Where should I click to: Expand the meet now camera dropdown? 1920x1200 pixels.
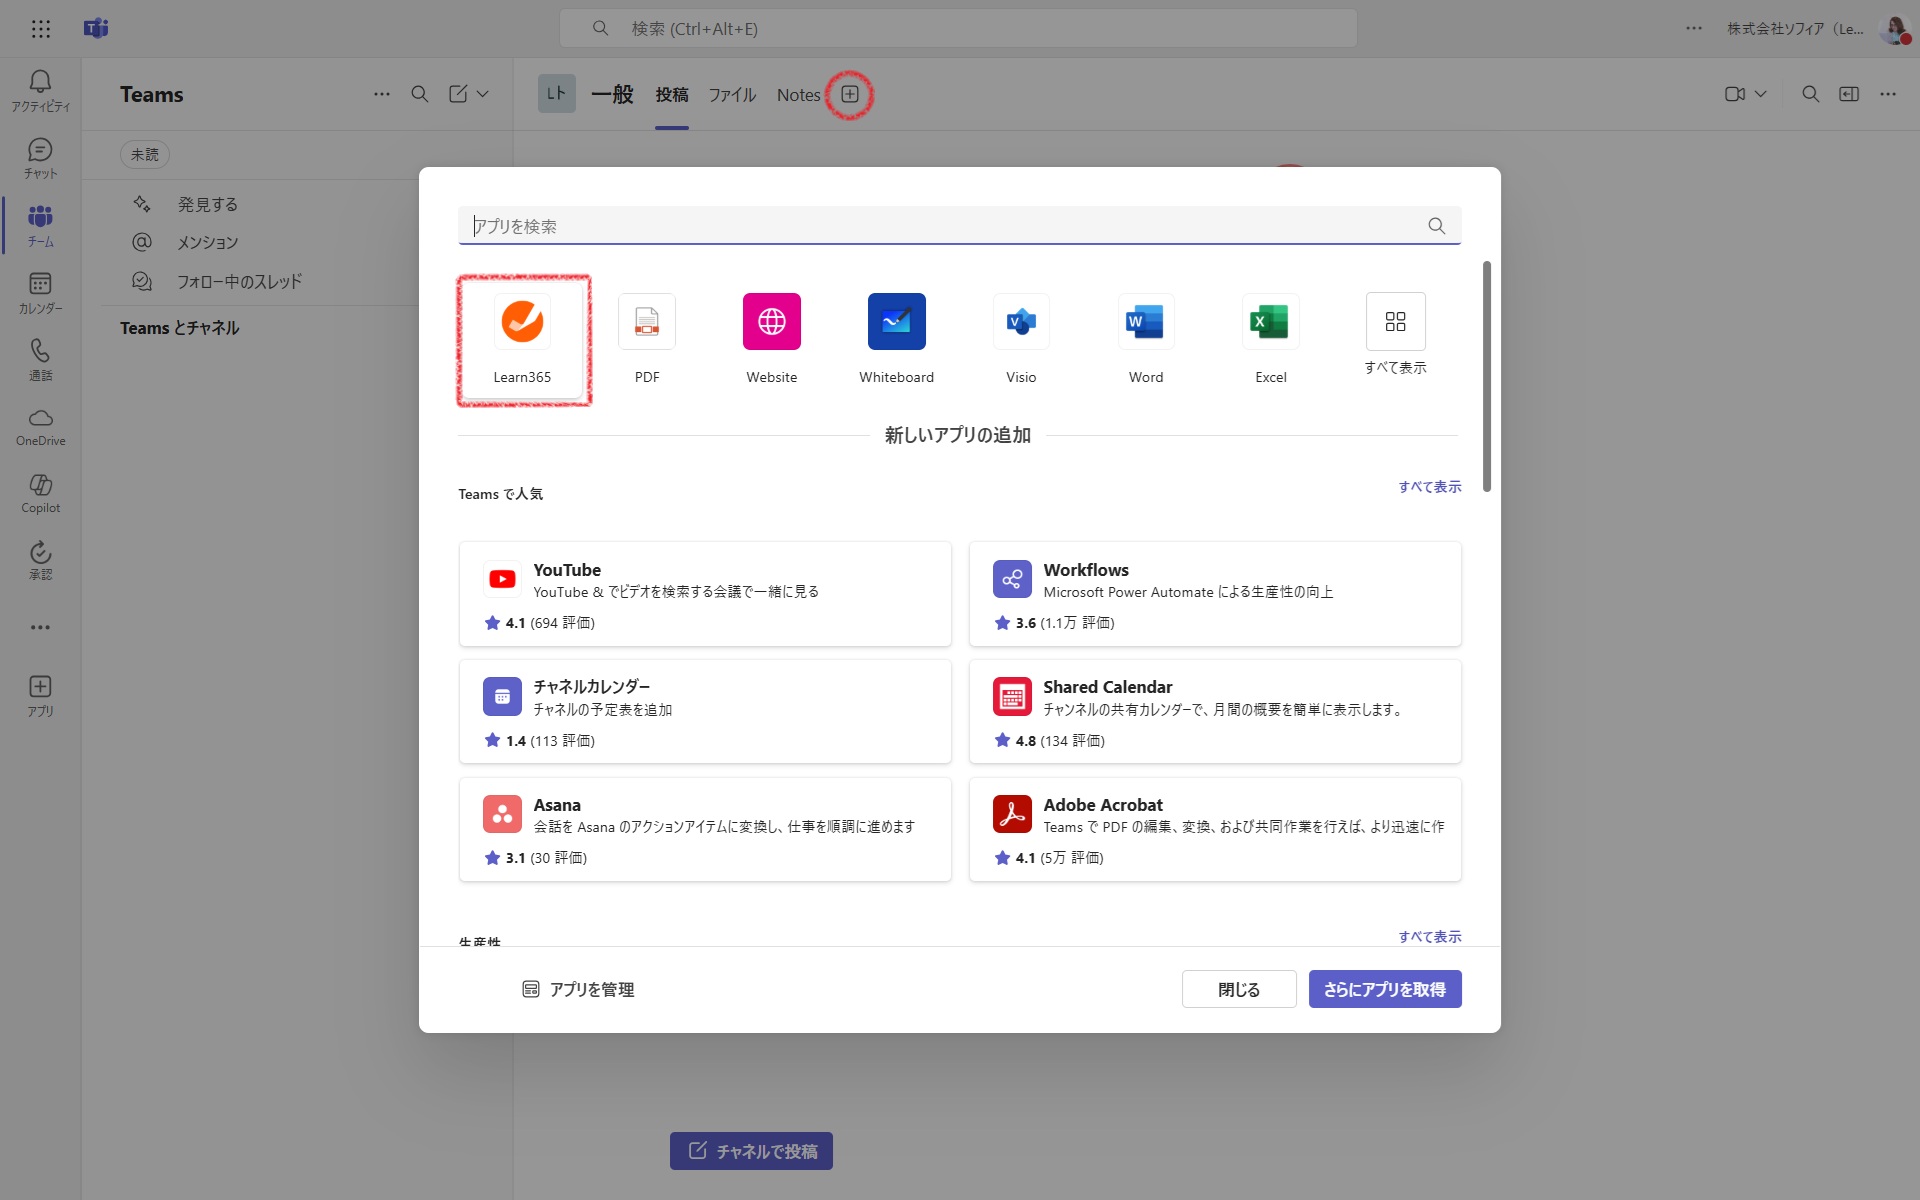[x=1761, y=94]
